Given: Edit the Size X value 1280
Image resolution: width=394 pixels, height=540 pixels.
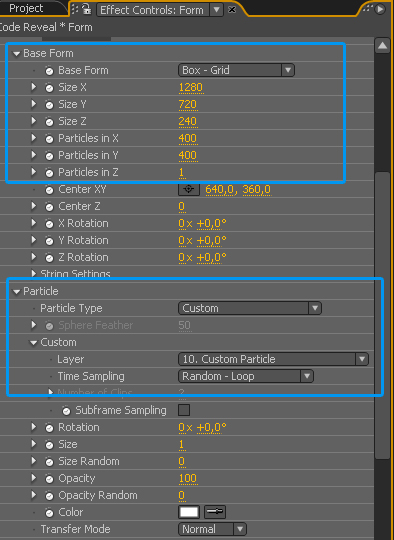Looking at the screenshot, I should 190,87.
